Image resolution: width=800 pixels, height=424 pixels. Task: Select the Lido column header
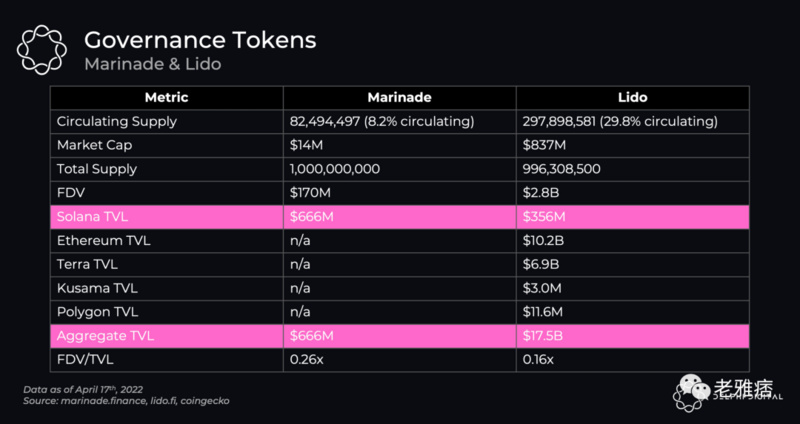pos(632,98)
